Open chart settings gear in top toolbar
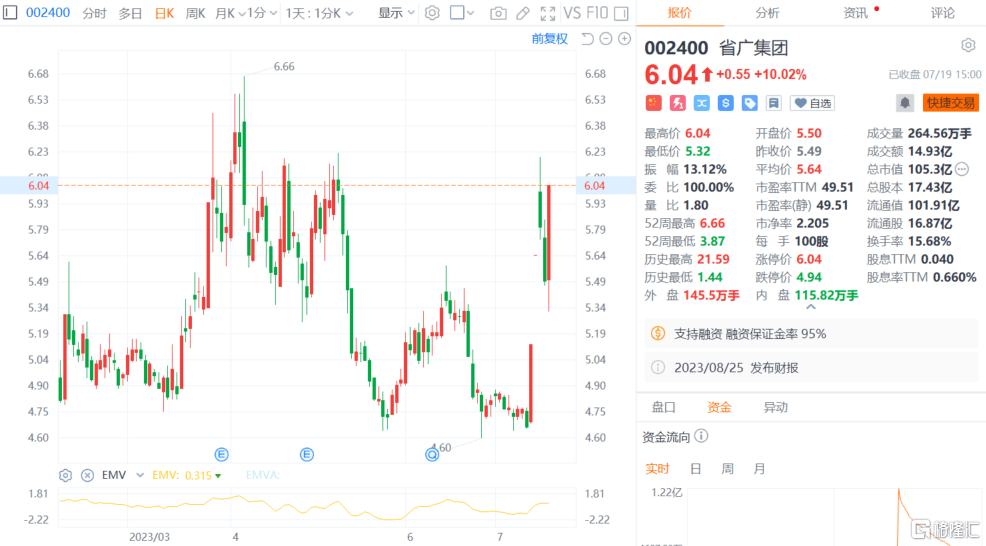Viewport: 986px width, 546px height. coord(432,13)
